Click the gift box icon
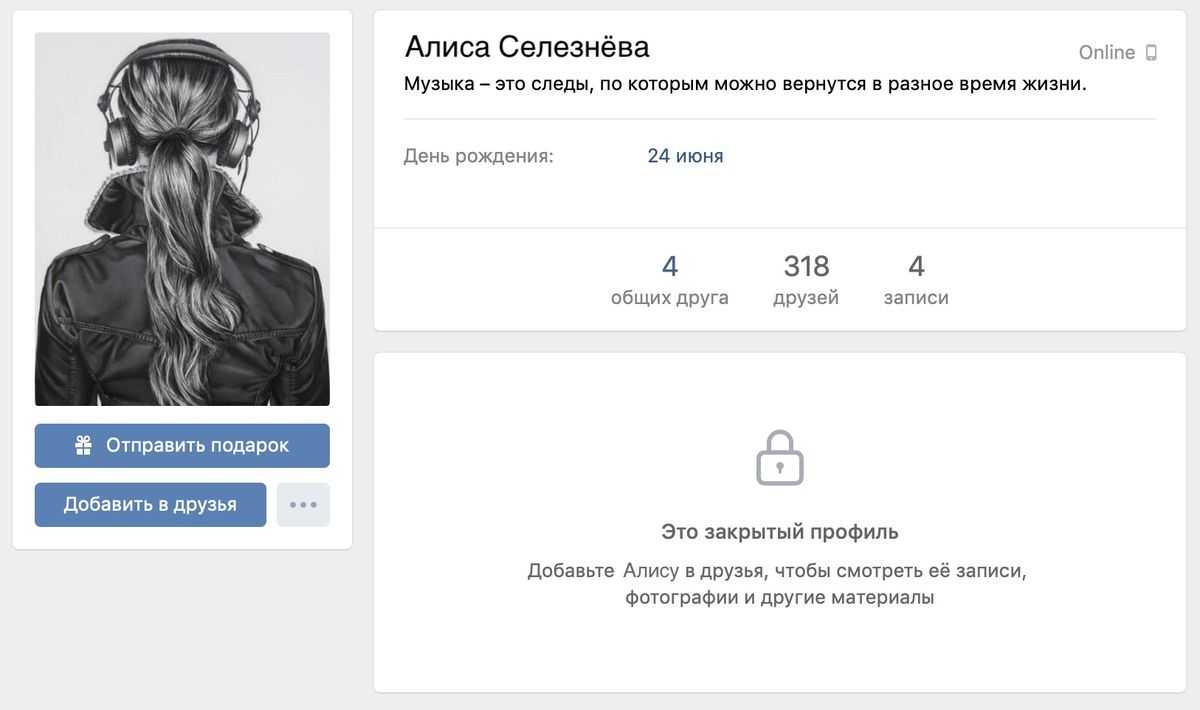The height and width of the screenshot is (710, 1200). click(84, 446)
